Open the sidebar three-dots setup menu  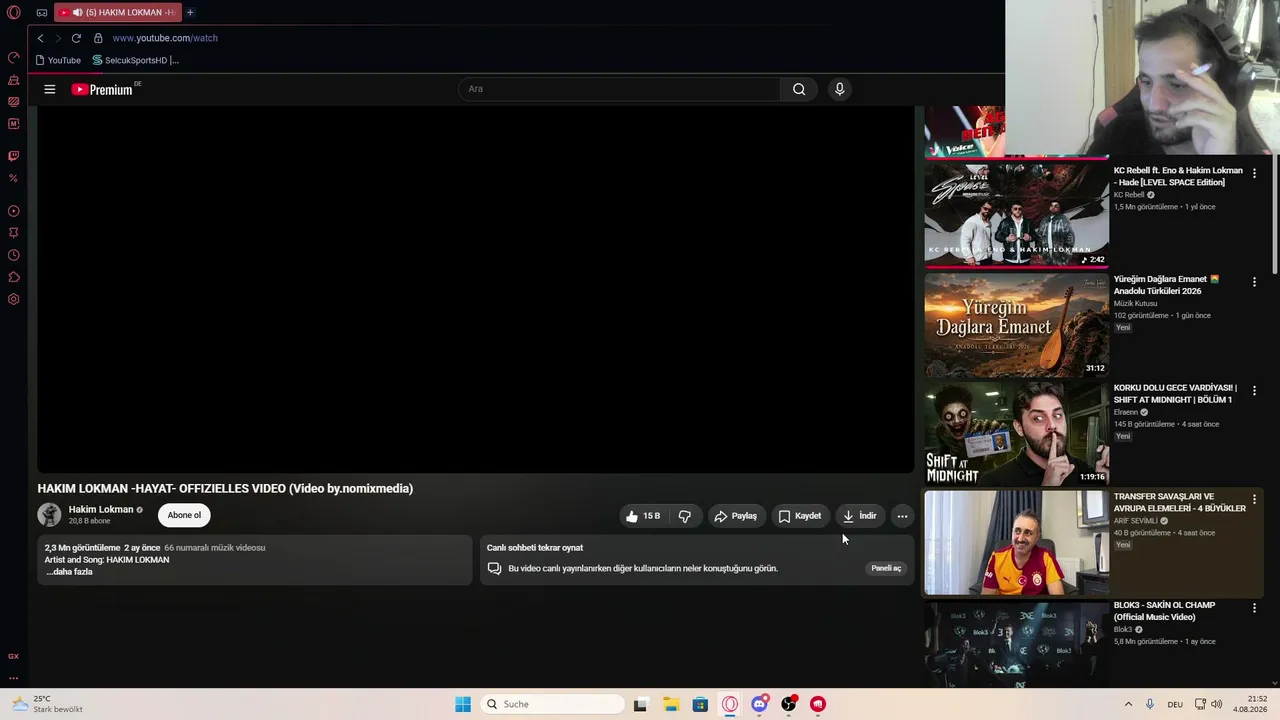coord(14,678)
